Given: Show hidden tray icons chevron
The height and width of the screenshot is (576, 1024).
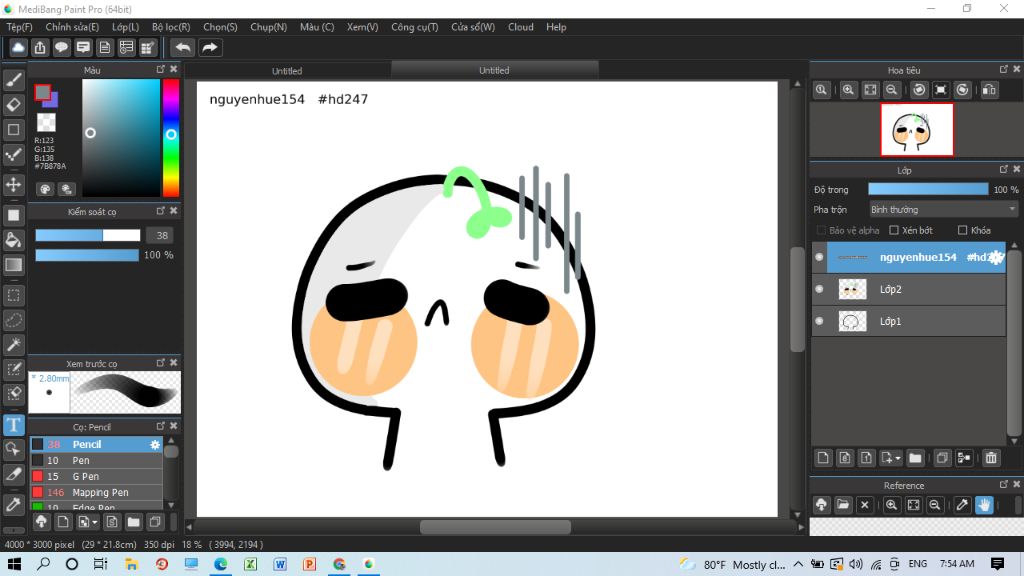Looking at the screenshot, I should (x=798, y=564).
